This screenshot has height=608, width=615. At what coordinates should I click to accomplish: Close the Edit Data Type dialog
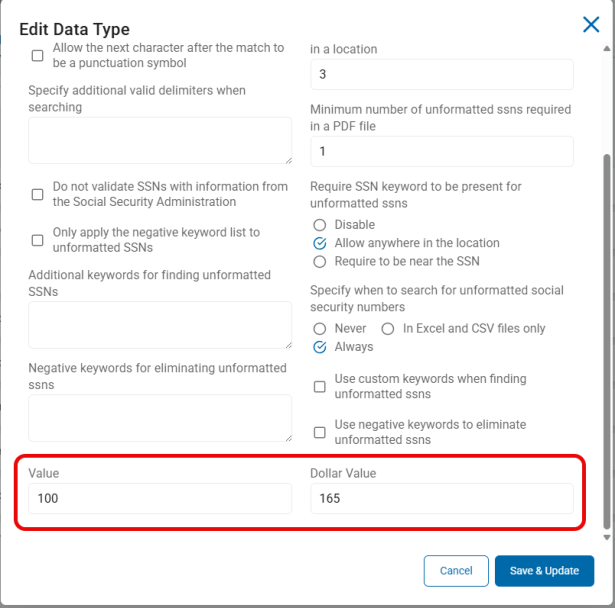[591, 25]
